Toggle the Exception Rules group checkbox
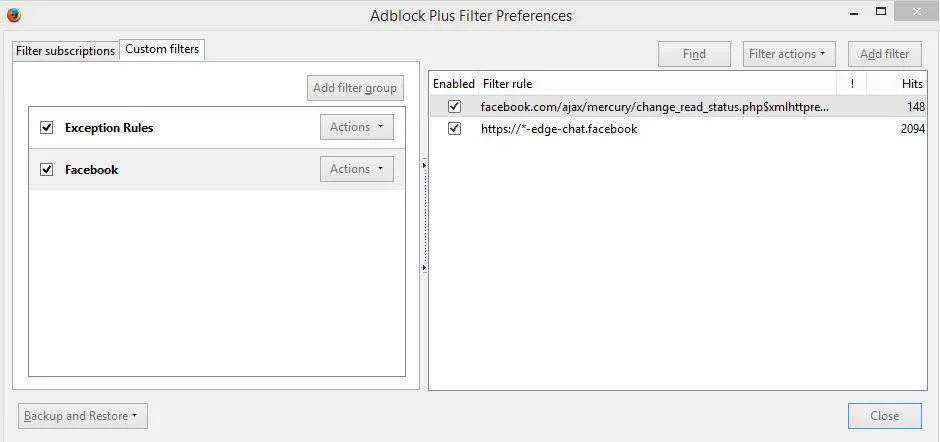This screenshot has height=442, width=940. [x=47, y=127]
